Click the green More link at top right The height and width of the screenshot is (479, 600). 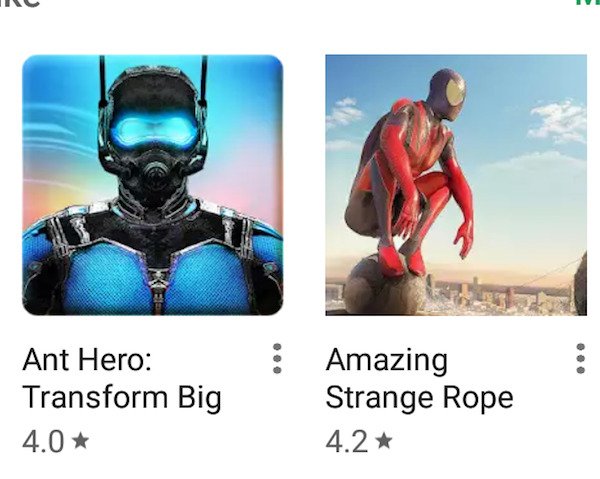pyautogui.click(x=592, y=3)
